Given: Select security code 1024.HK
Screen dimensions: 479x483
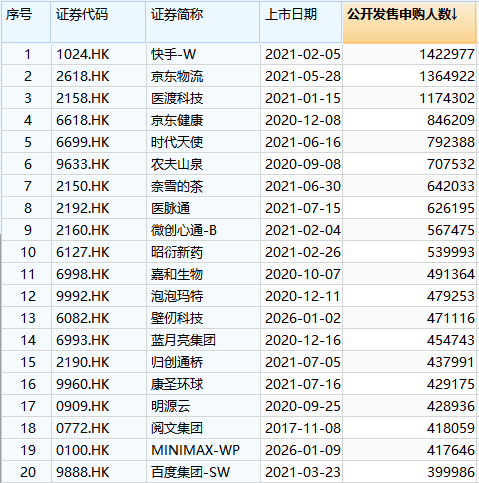Looking at the screenshot, I should tap(99, 54).
